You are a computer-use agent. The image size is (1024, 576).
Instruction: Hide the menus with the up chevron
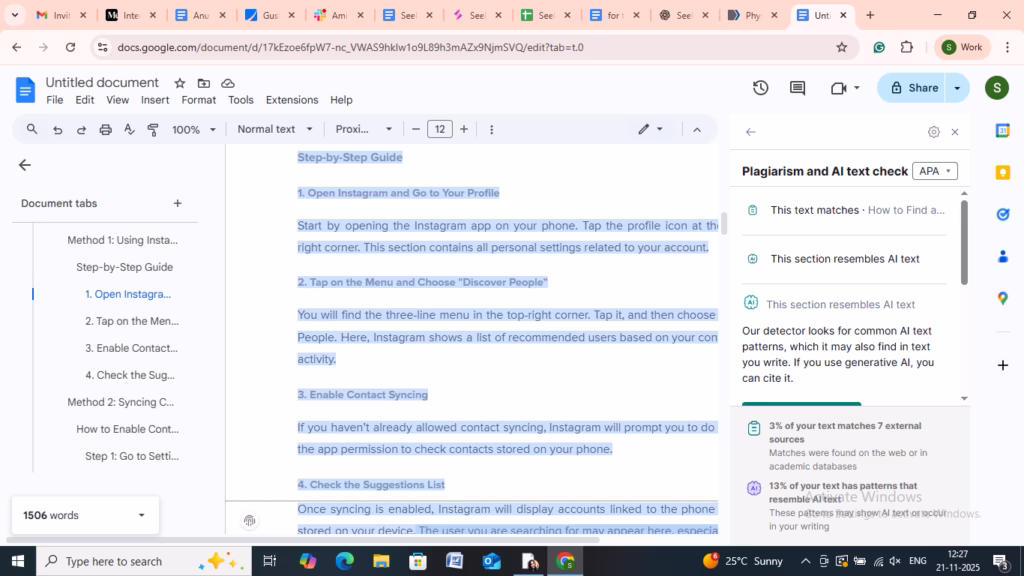click(697, 129)
